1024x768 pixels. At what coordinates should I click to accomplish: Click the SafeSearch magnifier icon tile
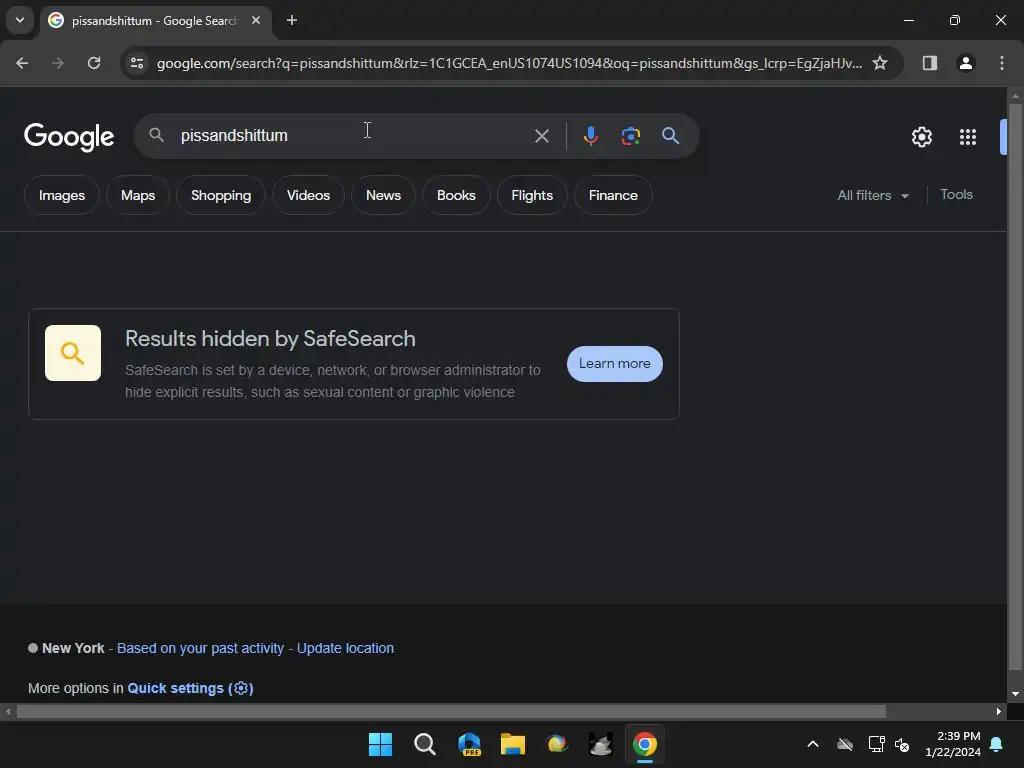coord(73,353)
